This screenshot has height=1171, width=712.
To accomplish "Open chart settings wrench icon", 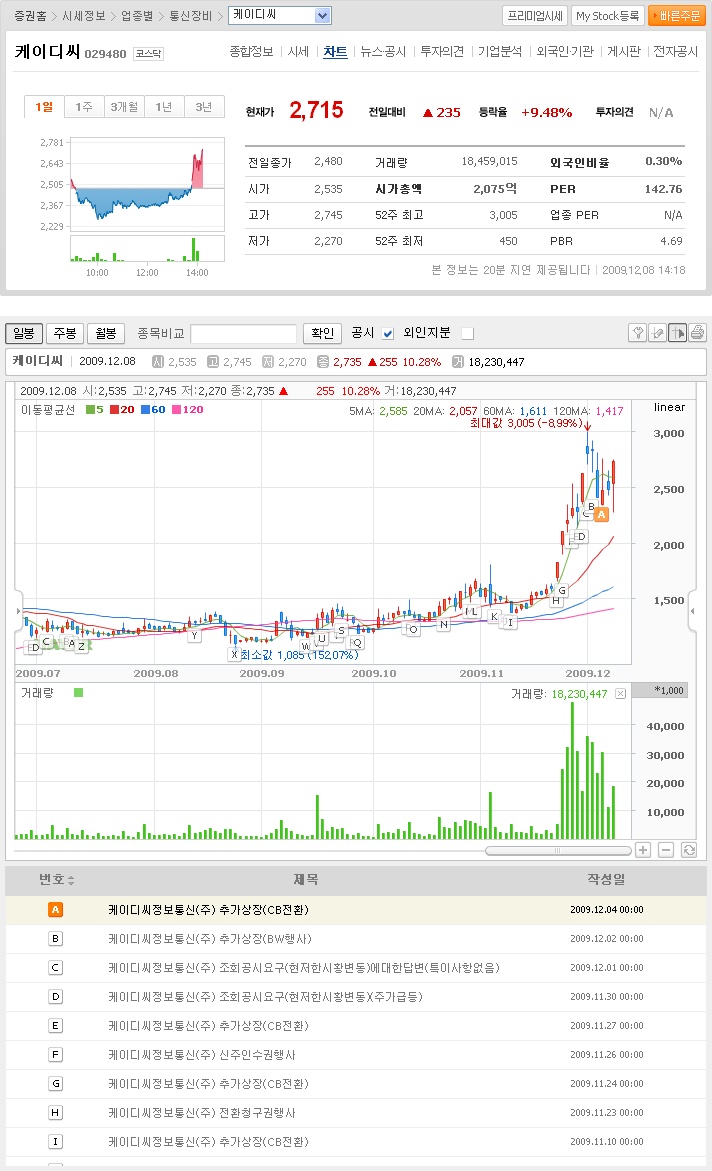I will point(637,332).
